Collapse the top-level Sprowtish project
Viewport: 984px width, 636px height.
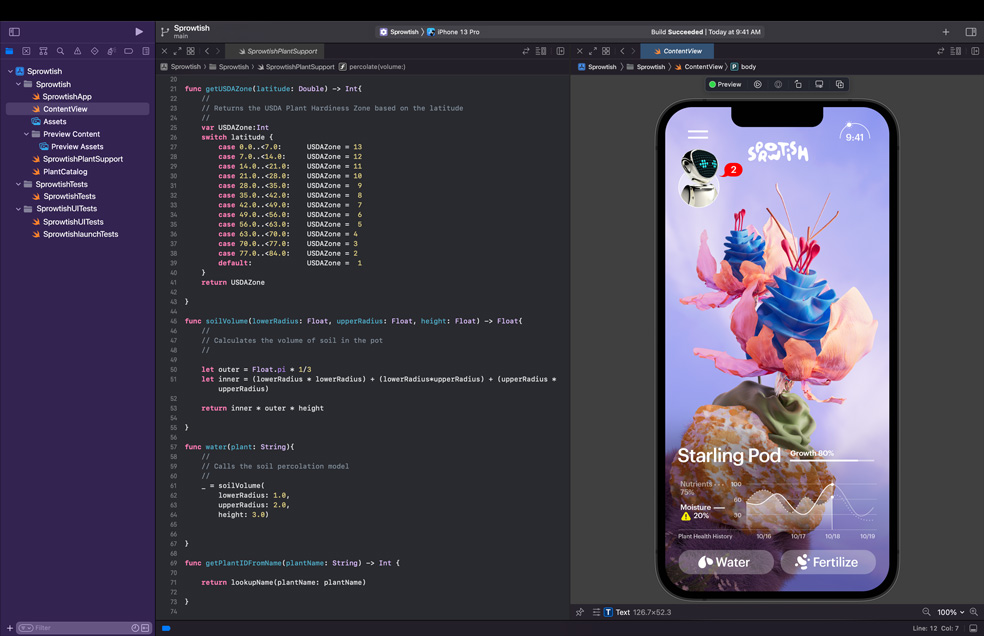pos(10,70)
